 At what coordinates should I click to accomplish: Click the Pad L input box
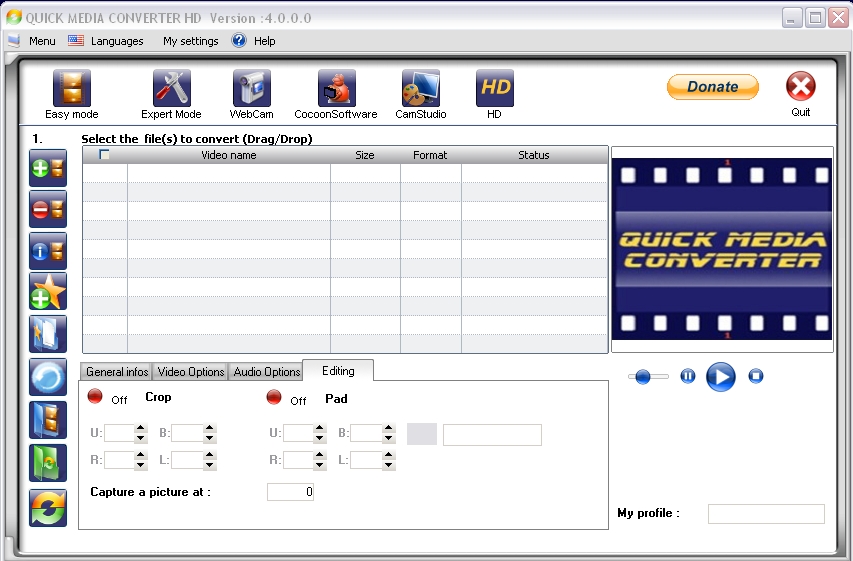click(x=366, y=460)
